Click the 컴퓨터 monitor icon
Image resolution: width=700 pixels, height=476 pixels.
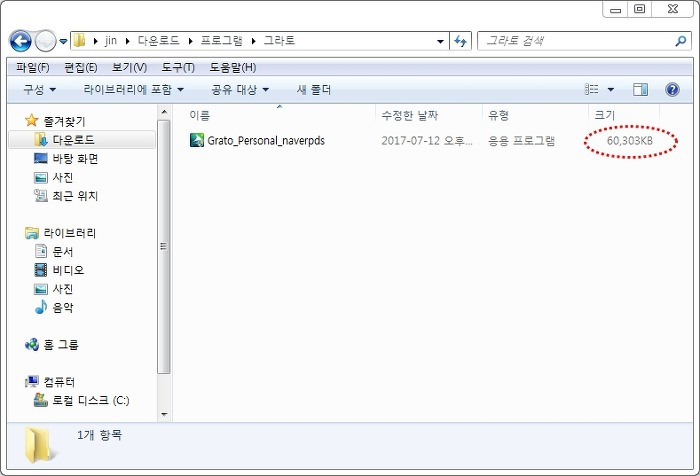tap(32, 381)
